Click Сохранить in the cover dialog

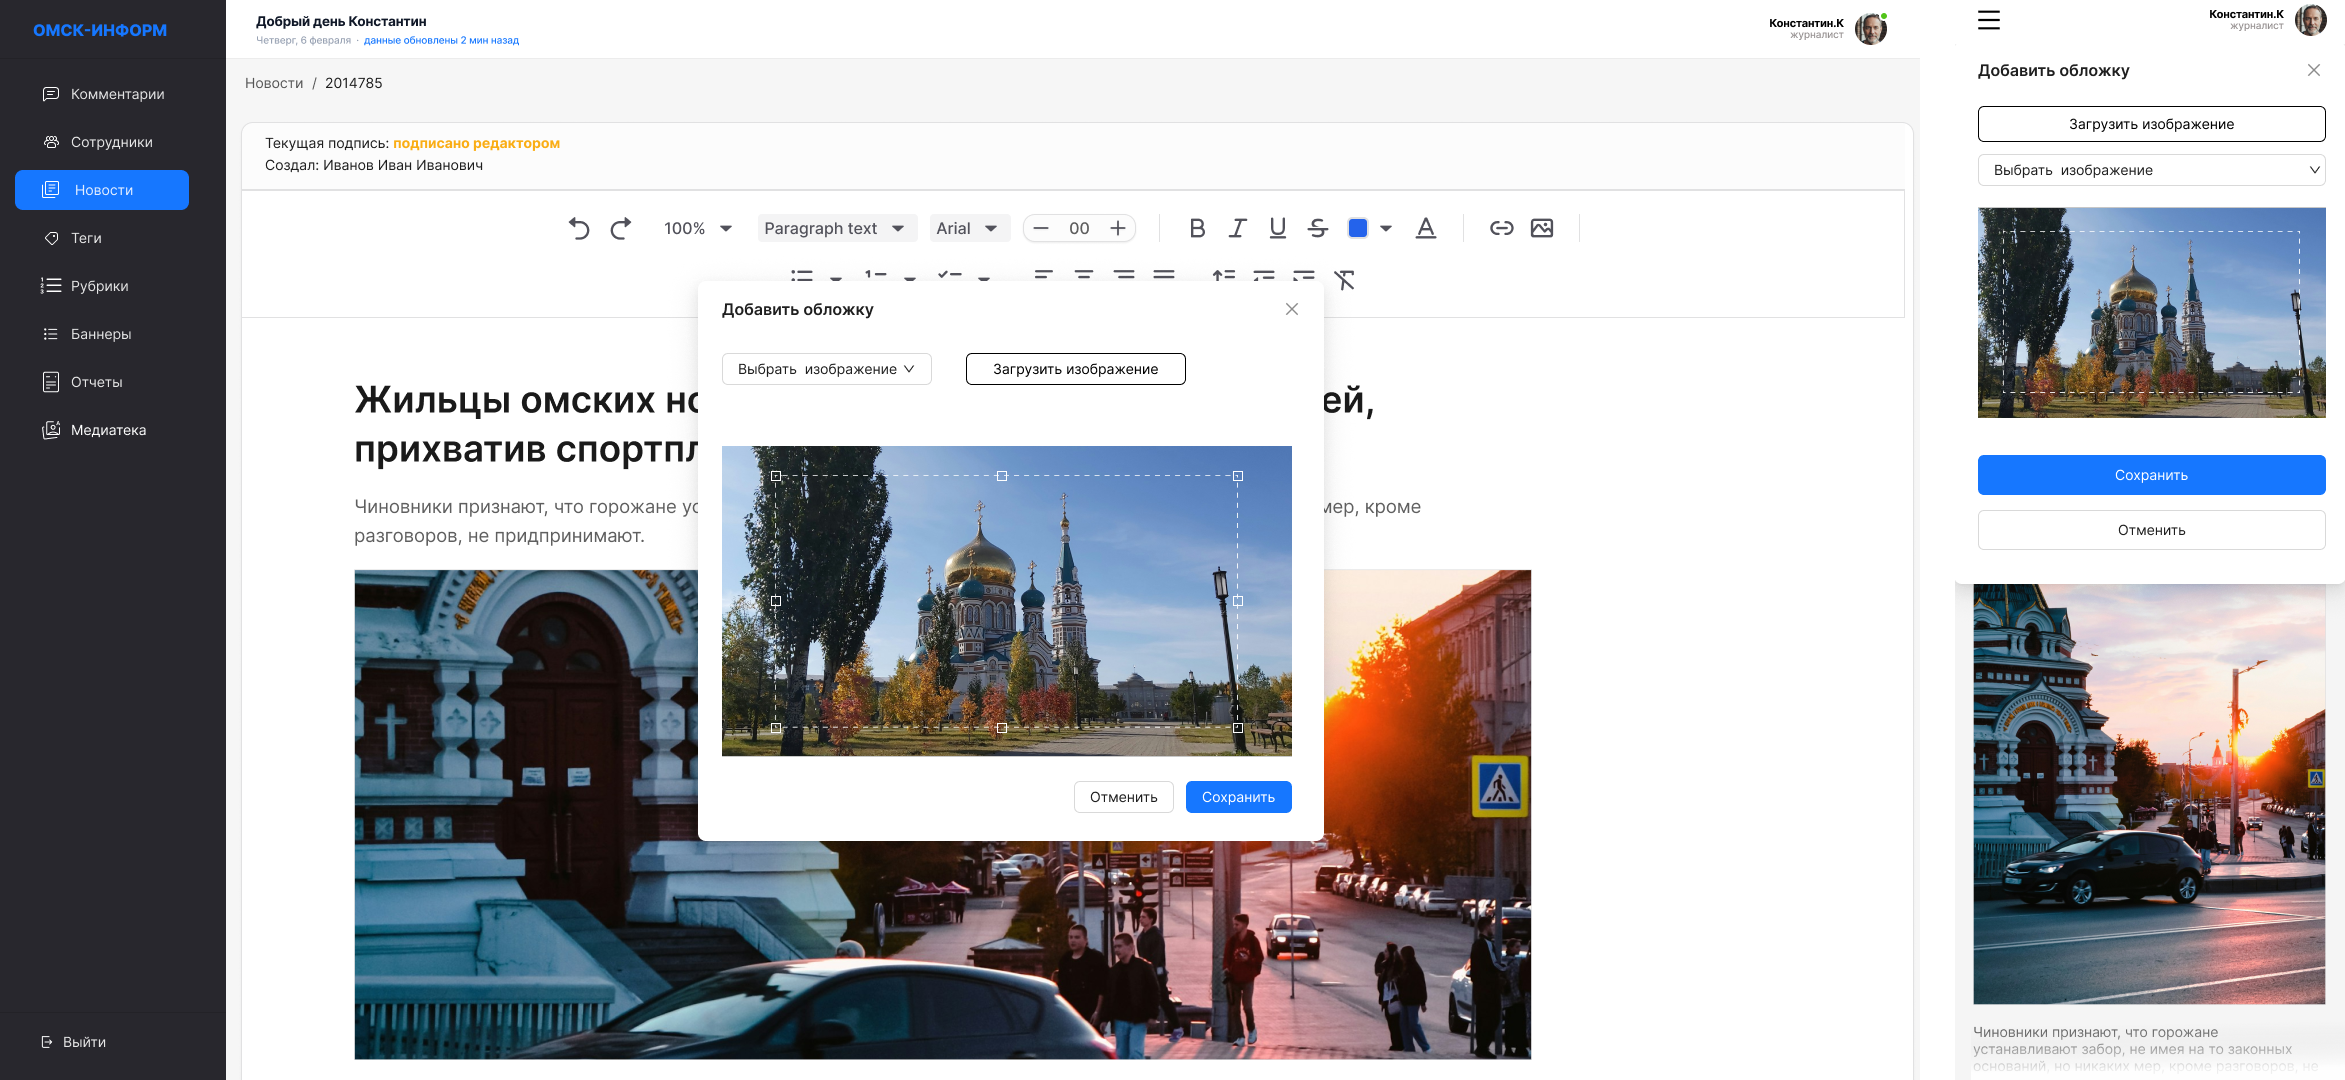(1238, 797)
